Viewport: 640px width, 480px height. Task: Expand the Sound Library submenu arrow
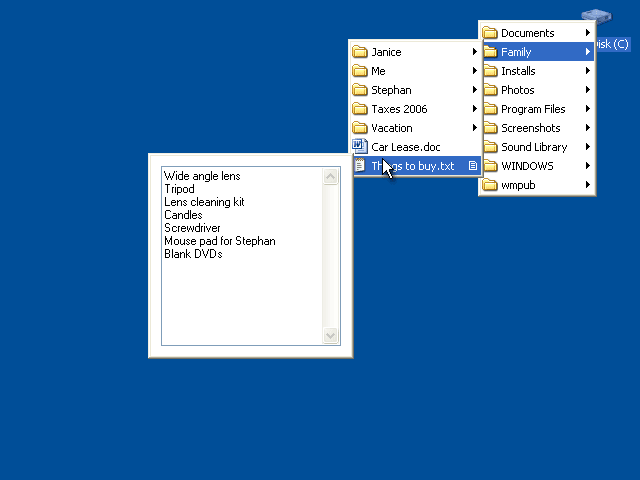pyautogui.click(x=587, y=147)
